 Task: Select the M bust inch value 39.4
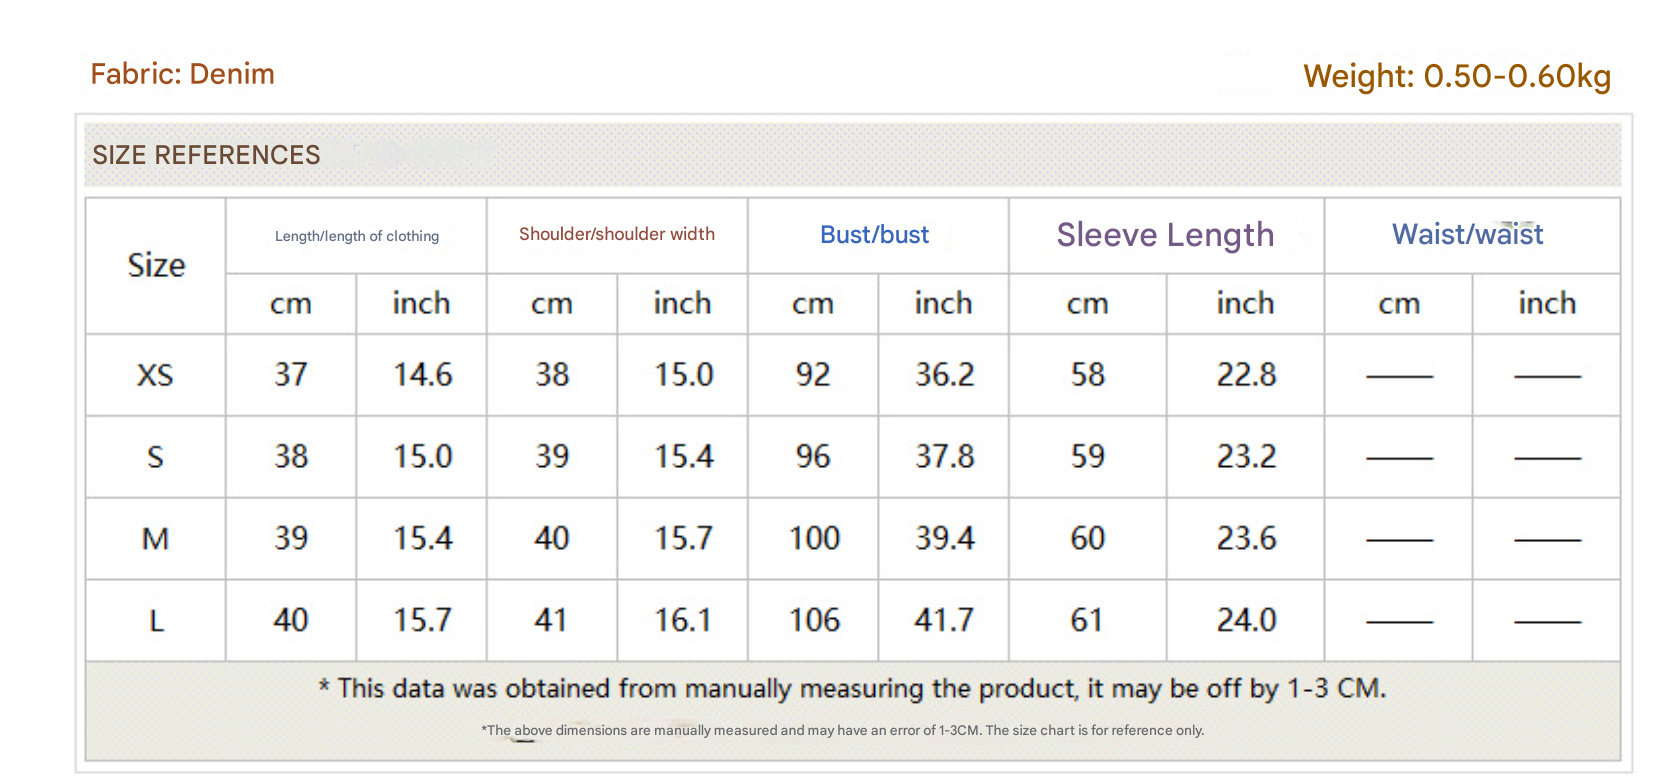(x=944, y=539)
